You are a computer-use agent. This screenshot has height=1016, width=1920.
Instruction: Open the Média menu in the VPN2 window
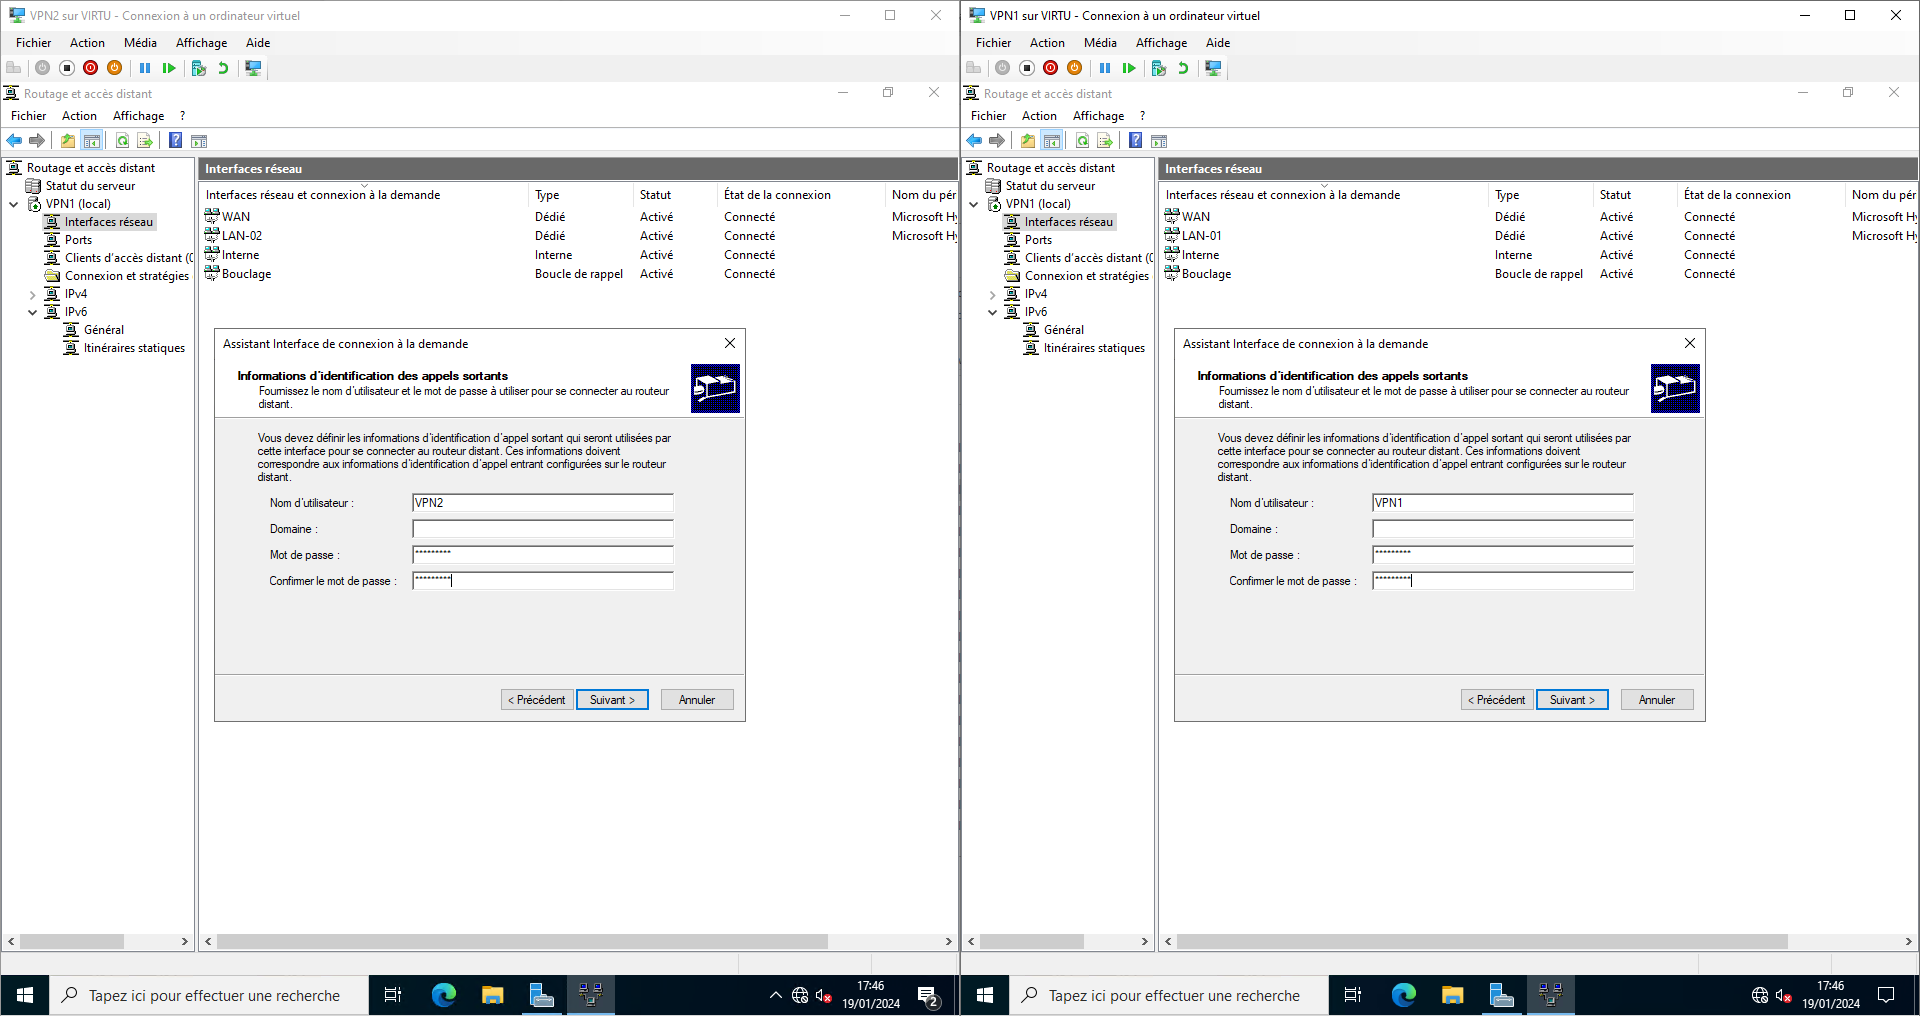tap(140, 43)
